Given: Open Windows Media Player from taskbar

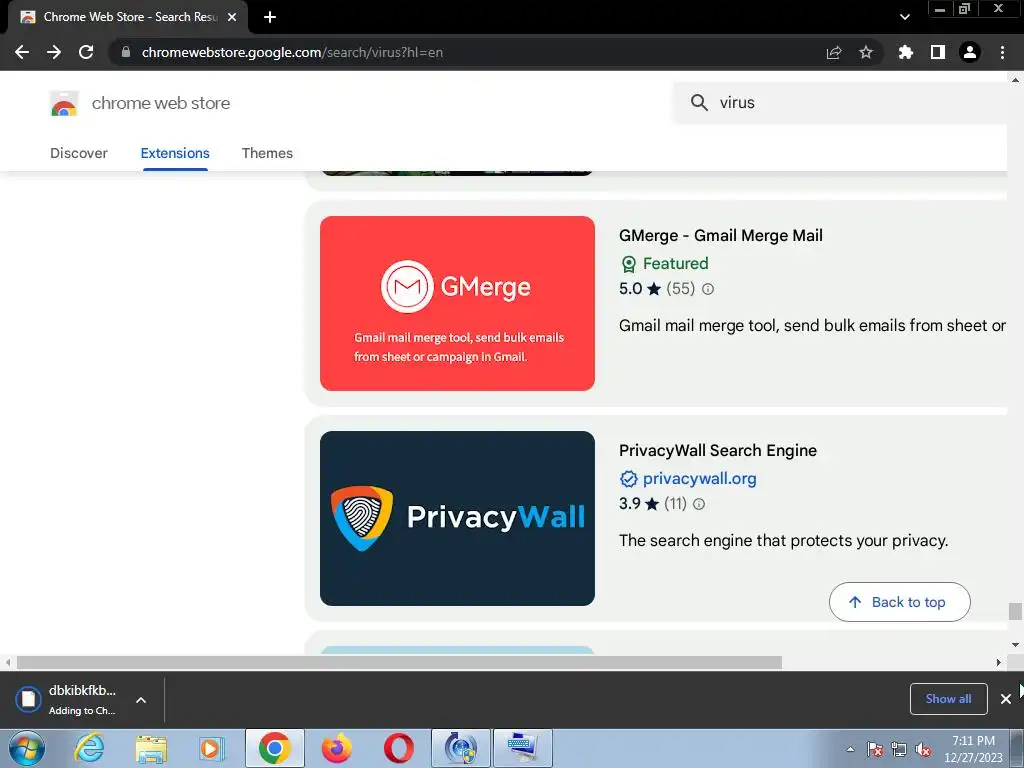Looking at the screenshot, I should (x=212, y=748).
